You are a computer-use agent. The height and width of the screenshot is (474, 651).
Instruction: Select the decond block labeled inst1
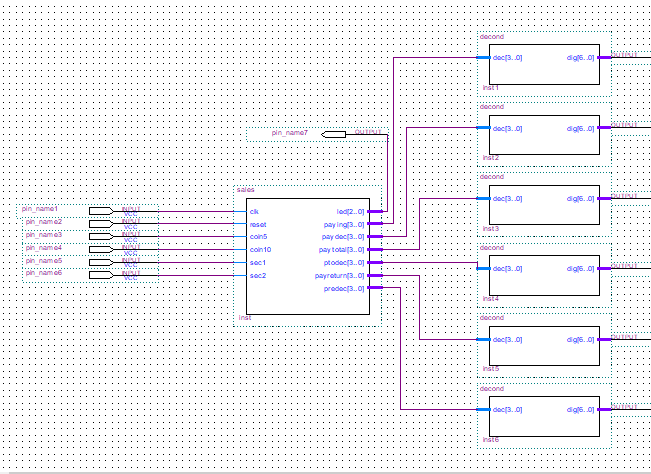tap(543, 64)
